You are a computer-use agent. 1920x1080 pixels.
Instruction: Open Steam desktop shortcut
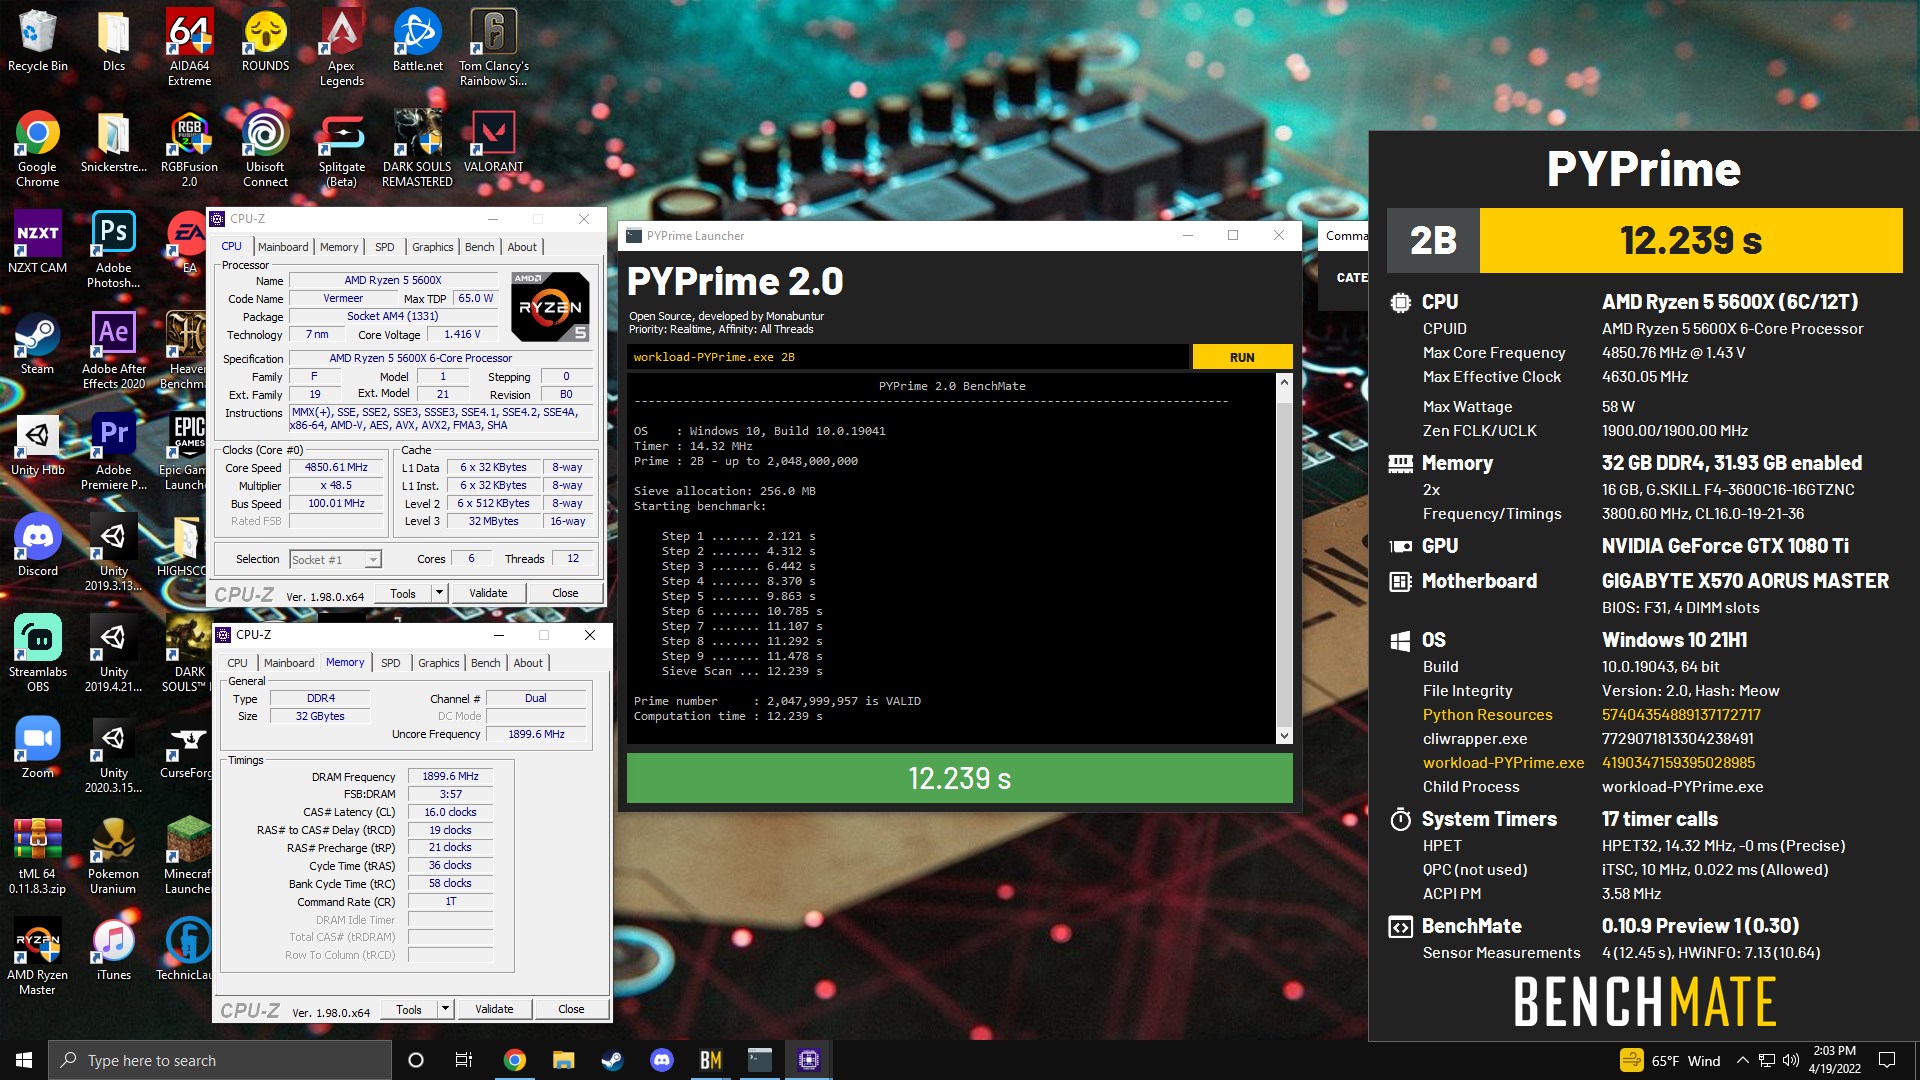pyautogui.click(x=38, y=344)
